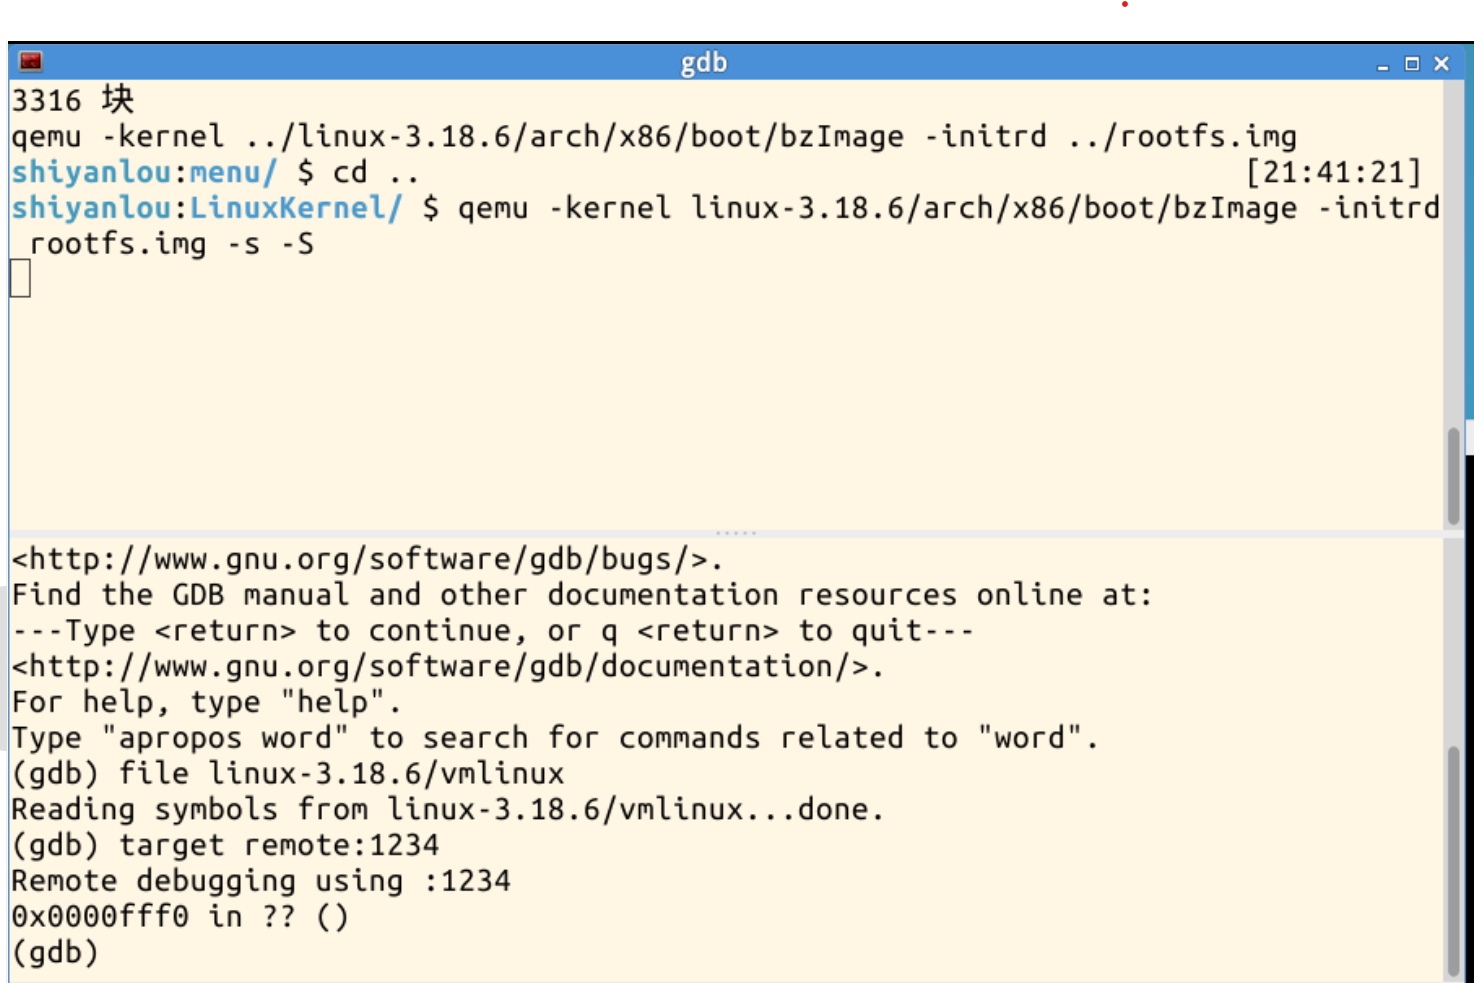Click the shiyanlou:LinuxKernel/ prompt text
The height and width of the screenshot is (983, 1474).
point(207,208)
